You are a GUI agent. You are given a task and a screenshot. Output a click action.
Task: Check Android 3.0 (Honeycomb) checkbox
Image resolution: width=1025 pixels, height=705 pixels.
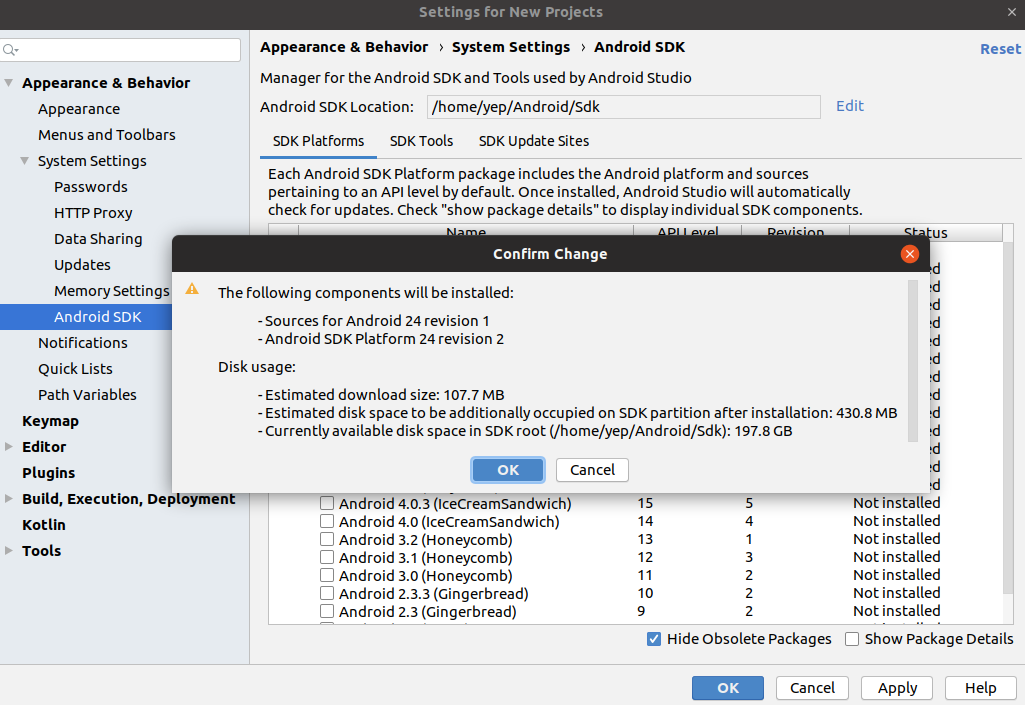click(327, 575)
